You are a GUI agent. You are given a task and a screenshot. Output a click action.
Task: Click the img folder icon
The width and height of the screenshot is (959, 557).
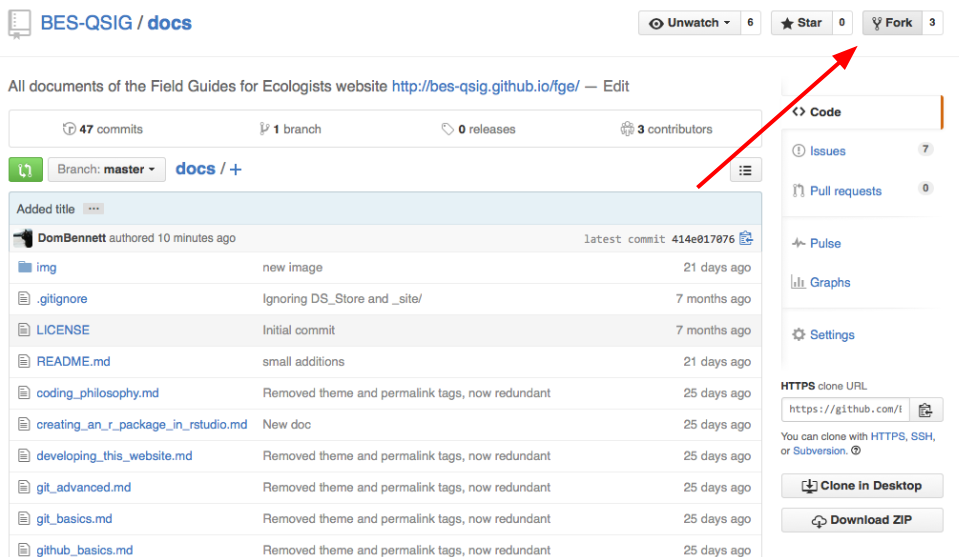tap(24, 267)
